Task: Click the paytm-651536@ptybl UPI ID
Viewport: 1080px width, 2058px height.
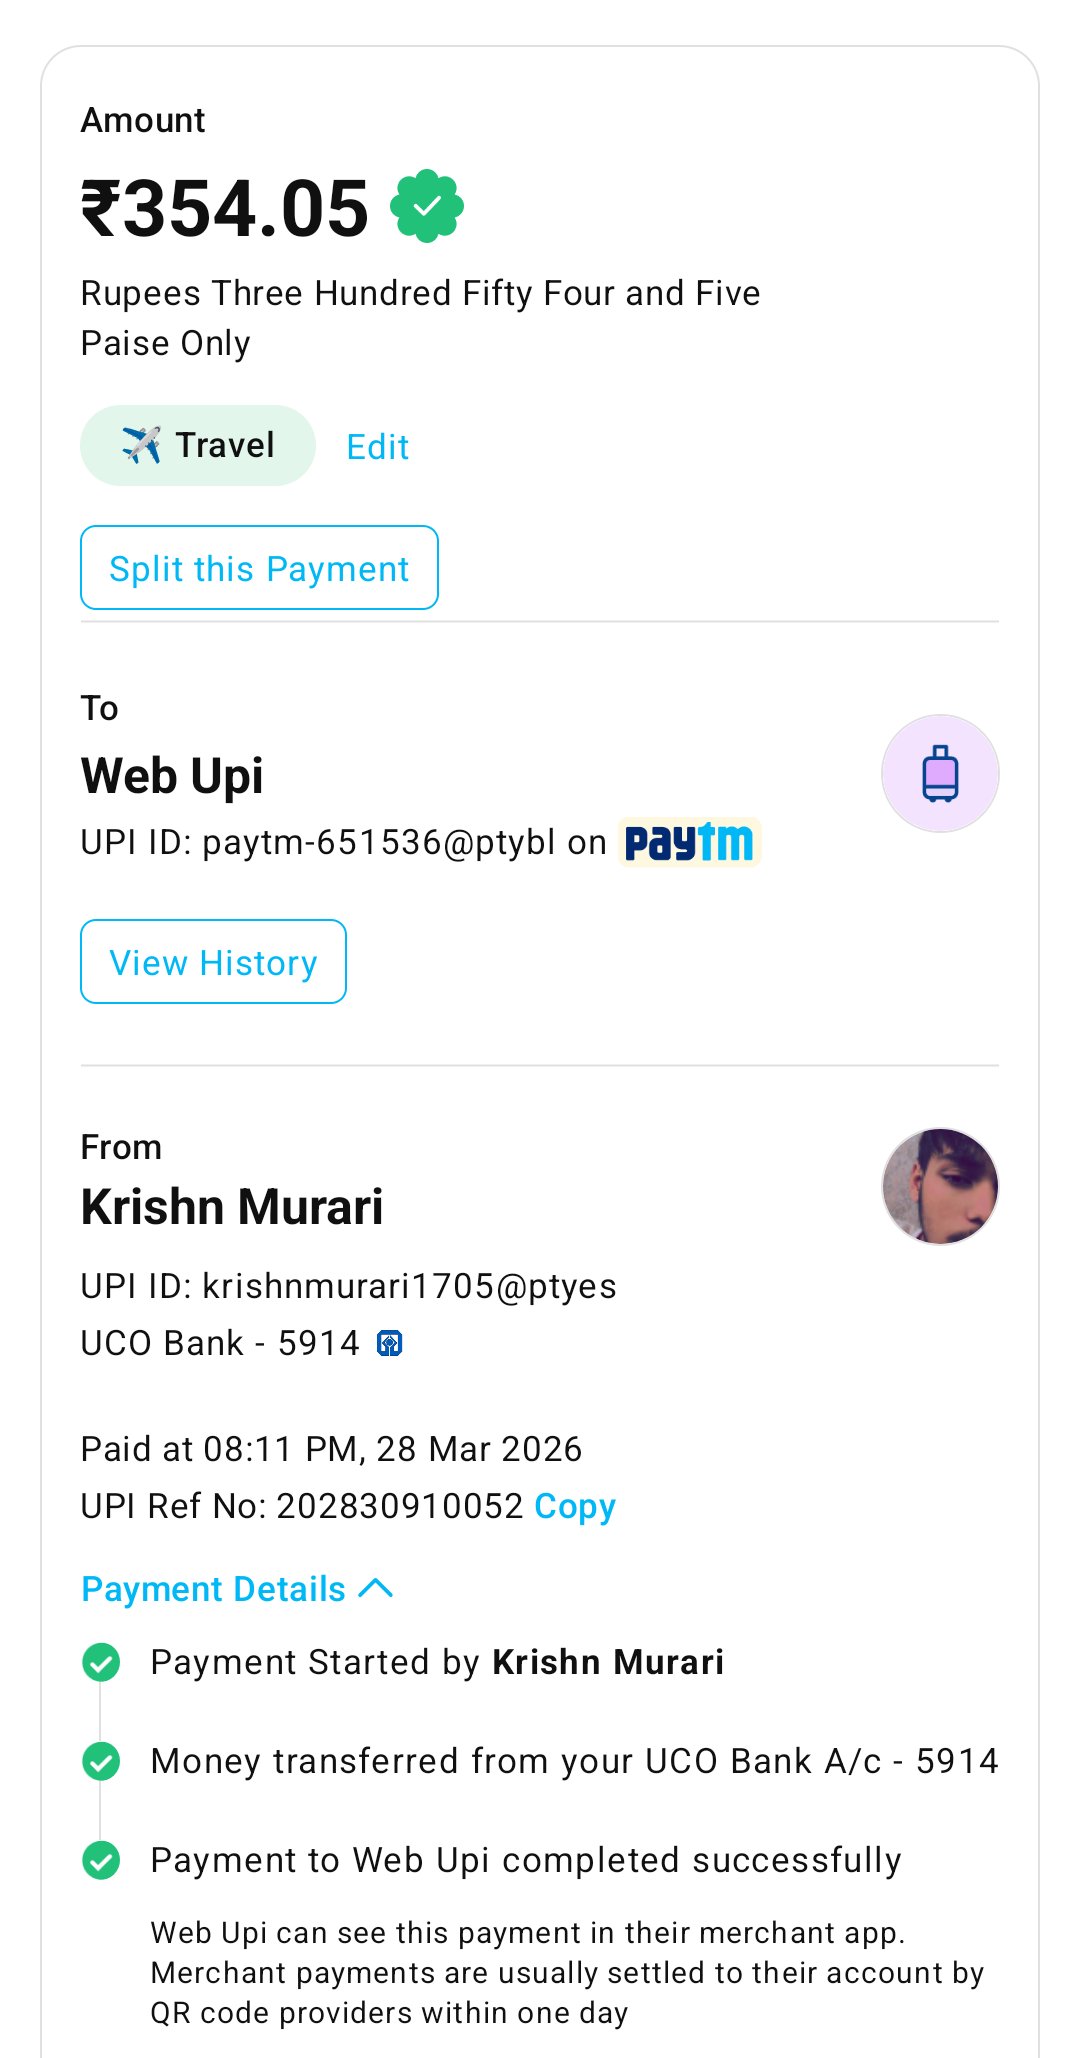Action: click(x=378, y=843)
